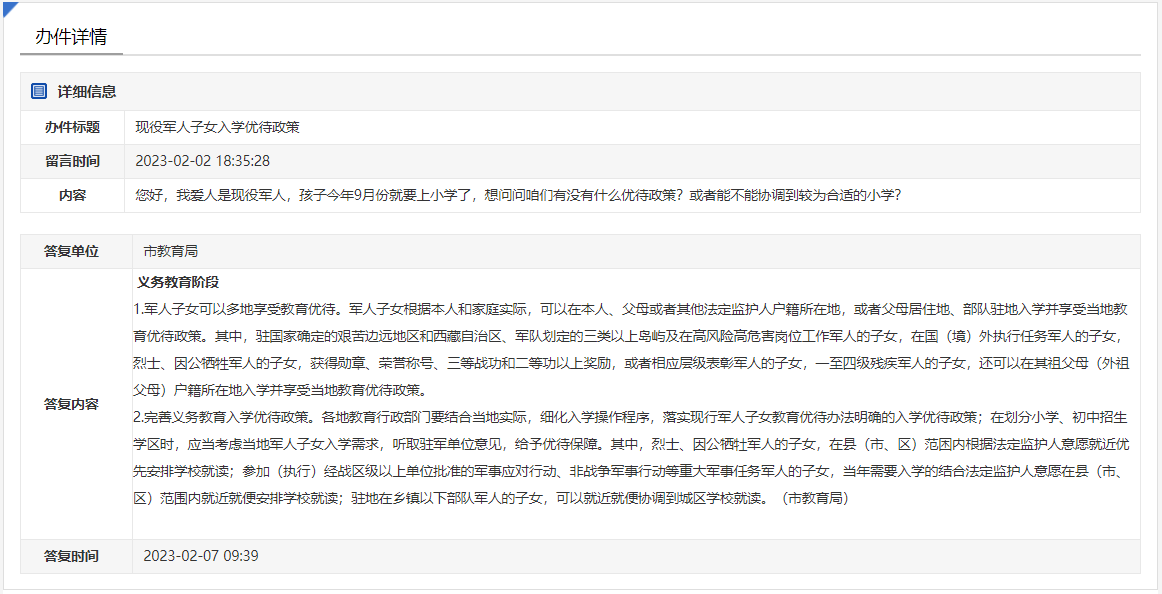
Task: Click the 详细信息 section title
Action: click(87, 92)
